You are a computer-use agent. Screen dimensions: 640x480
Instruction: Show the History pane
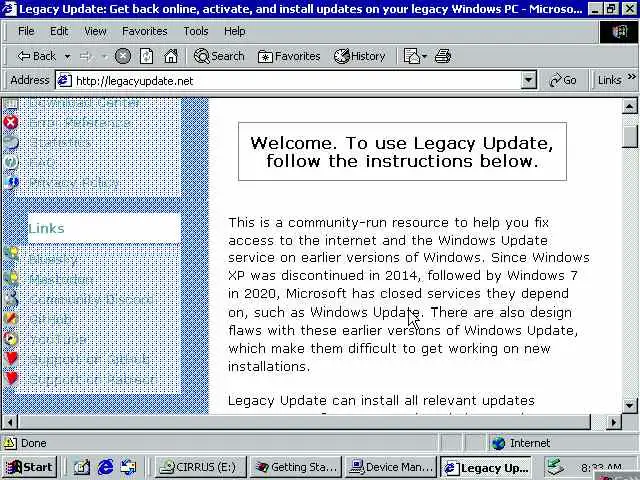pos(360,56)
